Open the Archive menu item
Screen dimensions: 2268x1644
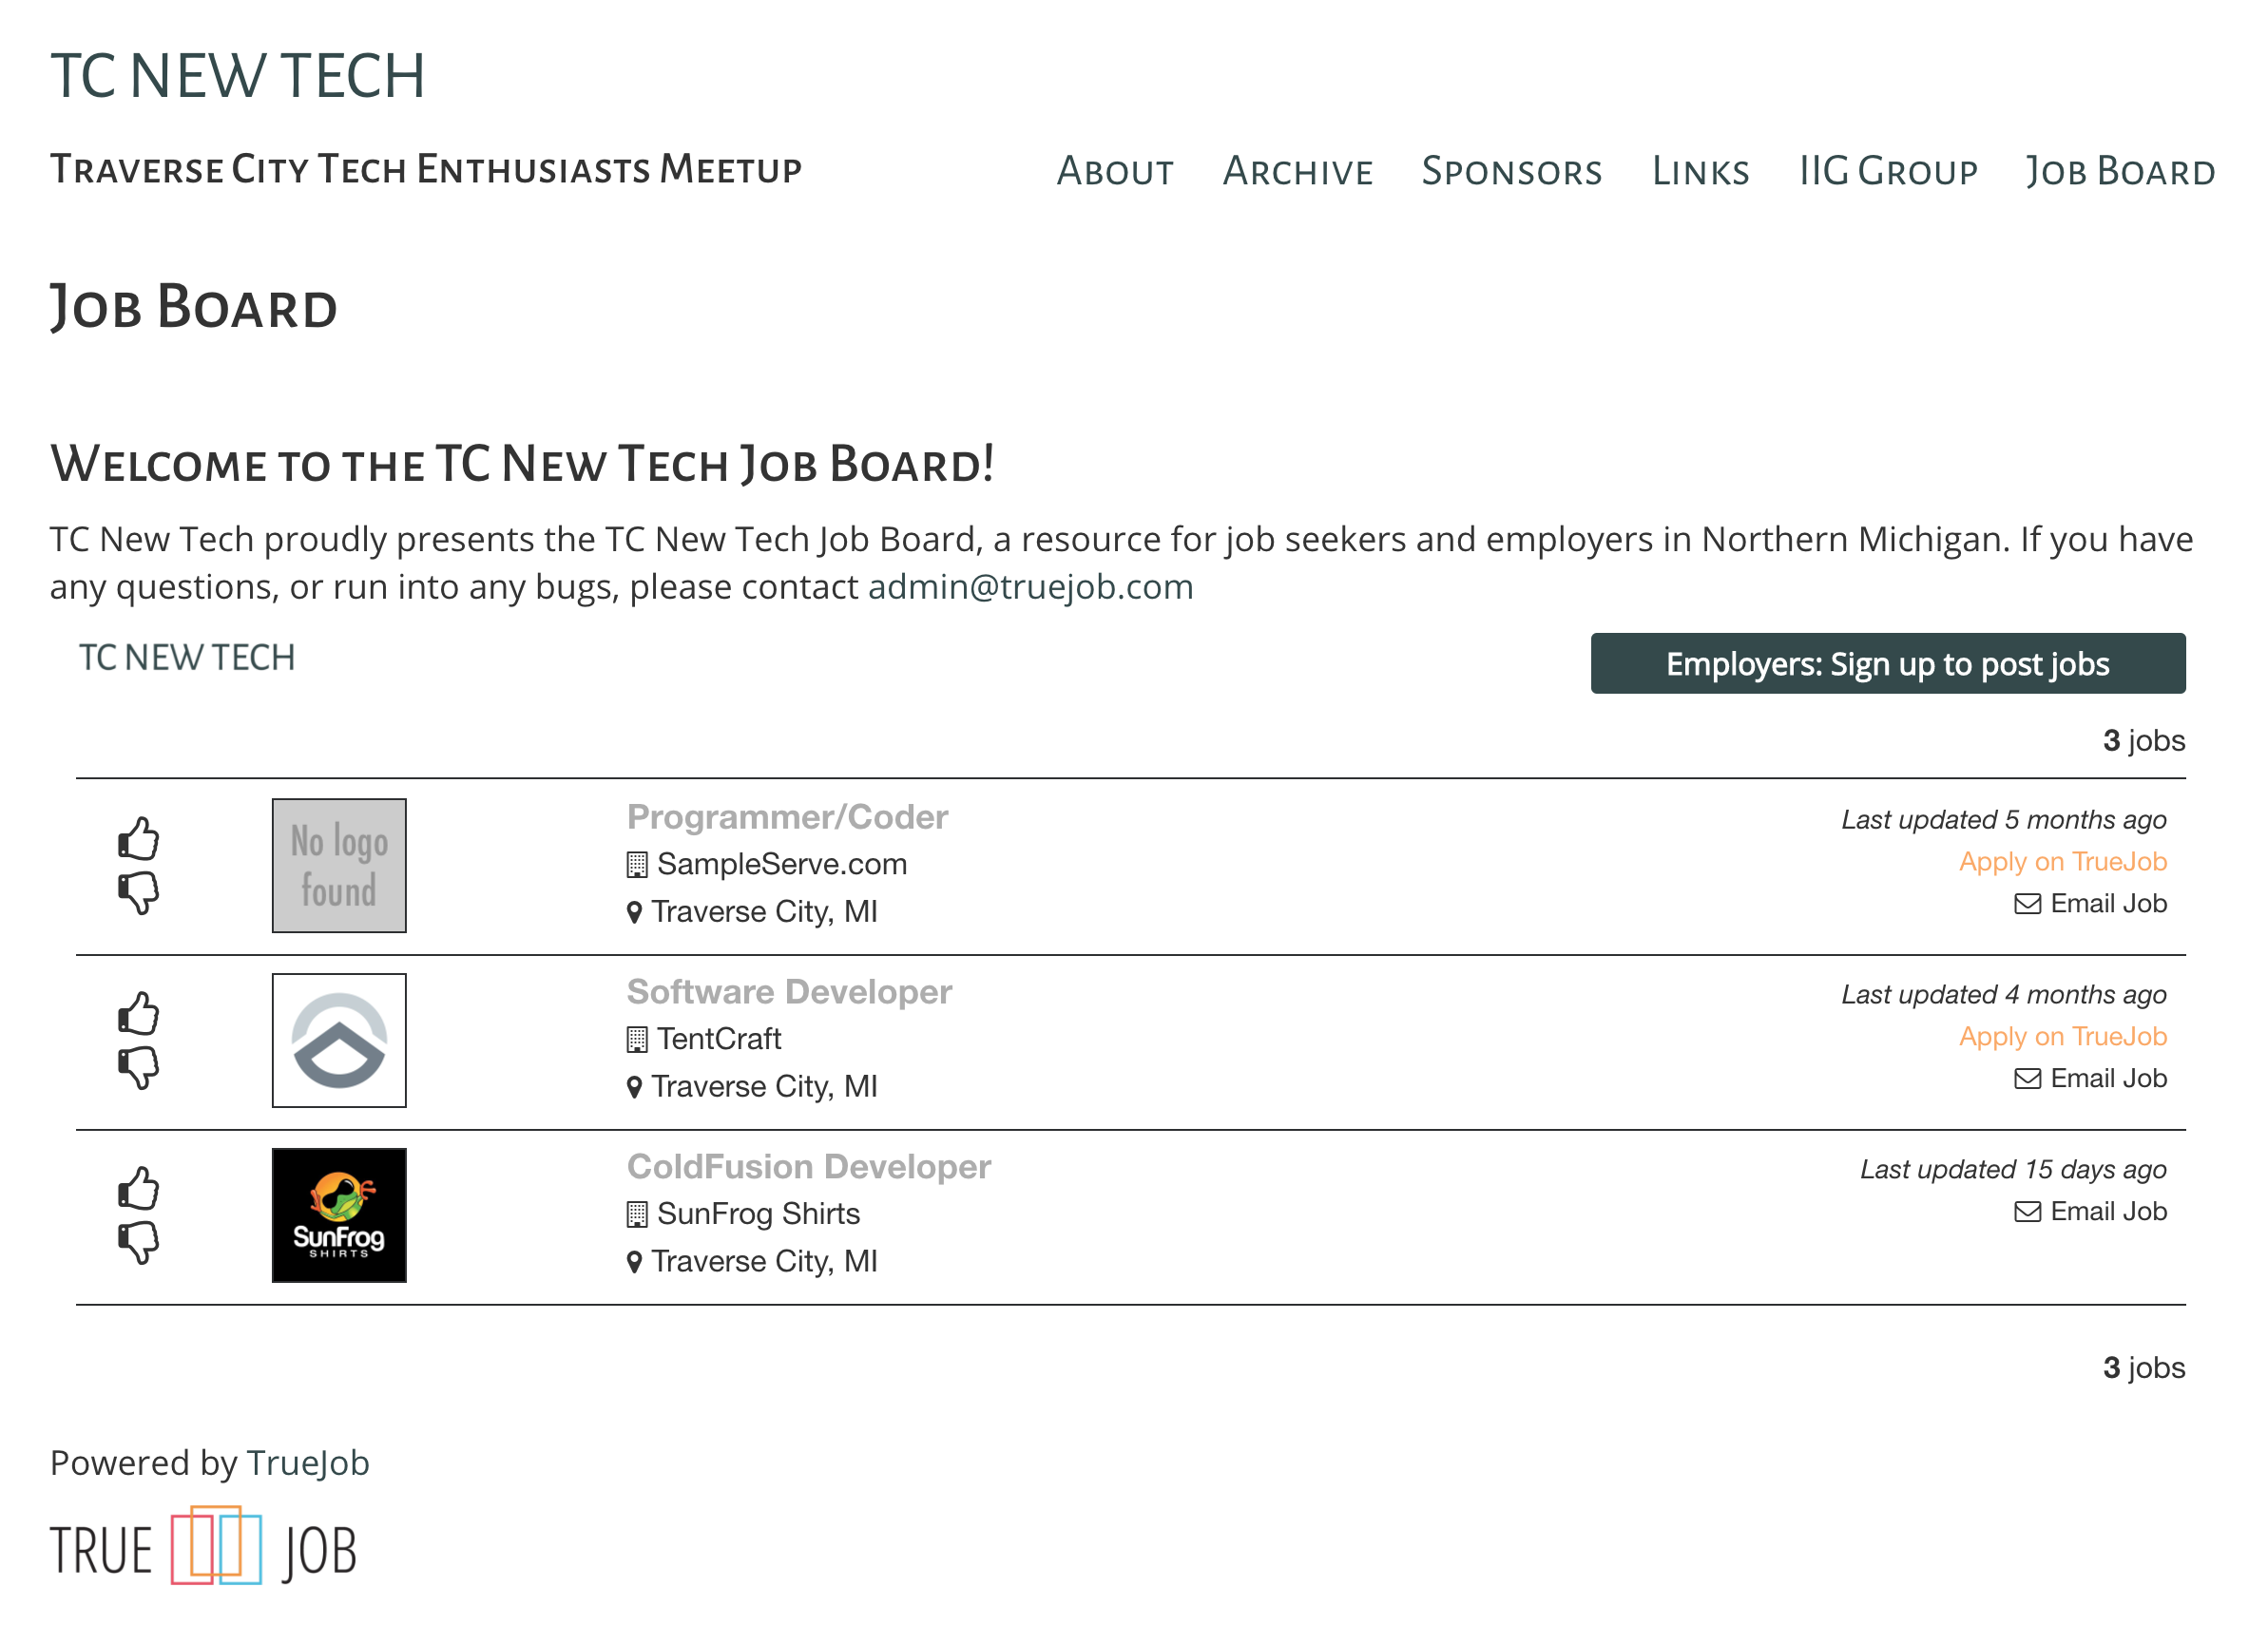pyautogui.click(x=1298, y=172)
